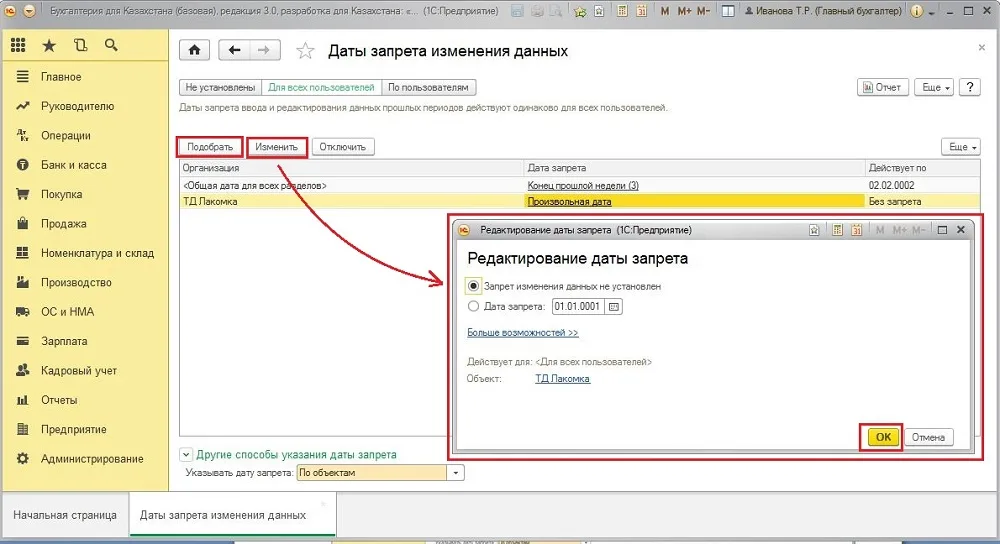This screenshot has width=1000, height=544.
Task: Click the green star favorites icon in title bar
Action: point(580,11)
